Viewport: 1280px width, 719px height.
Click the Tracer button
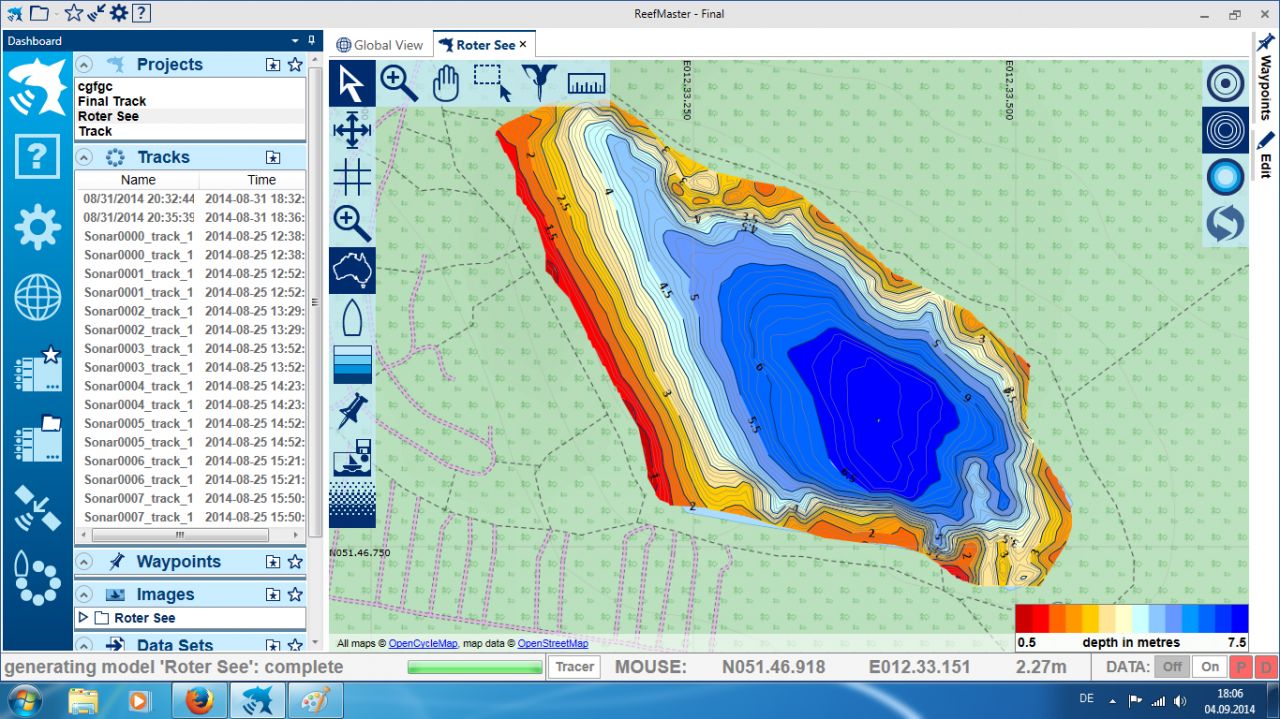pyautogui.click(x=574, y=667)
